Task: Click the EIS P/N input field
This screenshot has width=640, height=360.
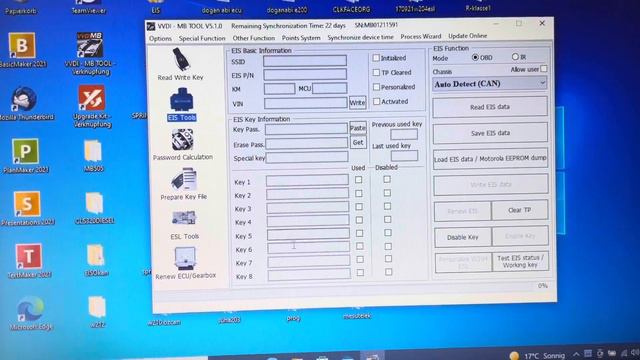Action: (x=305, y=75)
